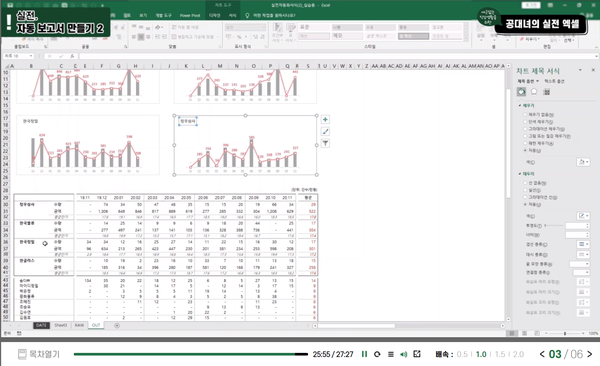The width and height of the screenshot is (600, 366).
Task: Collapse the Border section in format pane
Action: tap(527, 174)
